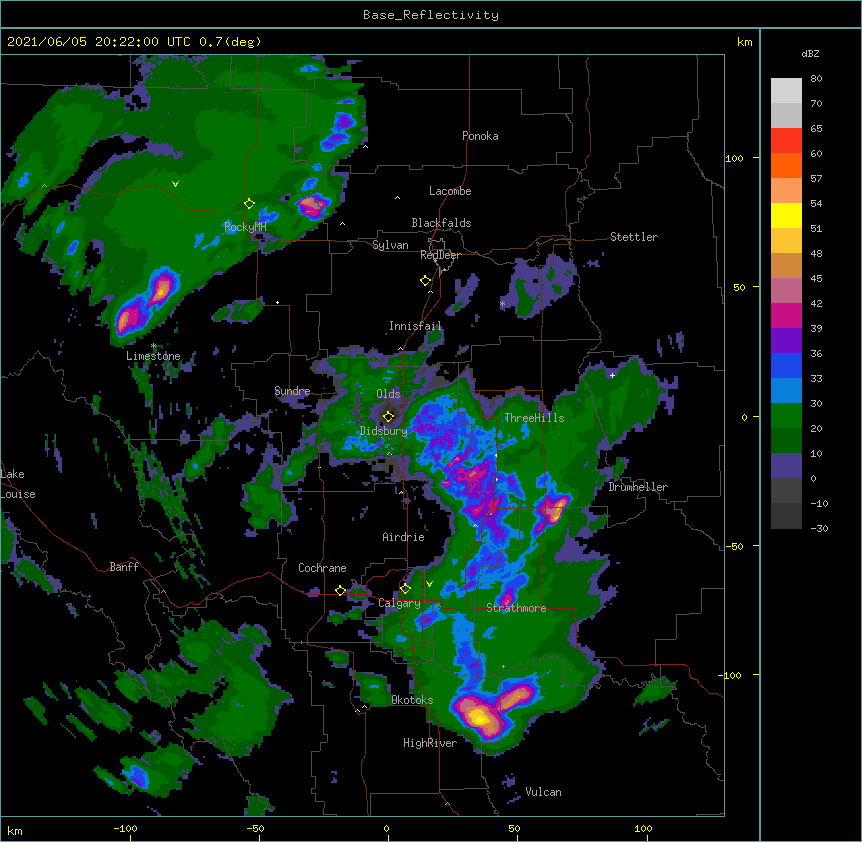This screenshot has width=862, height=842.
Task: Click the yellow diamond marker near RockyMH
Action: (250, 204)
